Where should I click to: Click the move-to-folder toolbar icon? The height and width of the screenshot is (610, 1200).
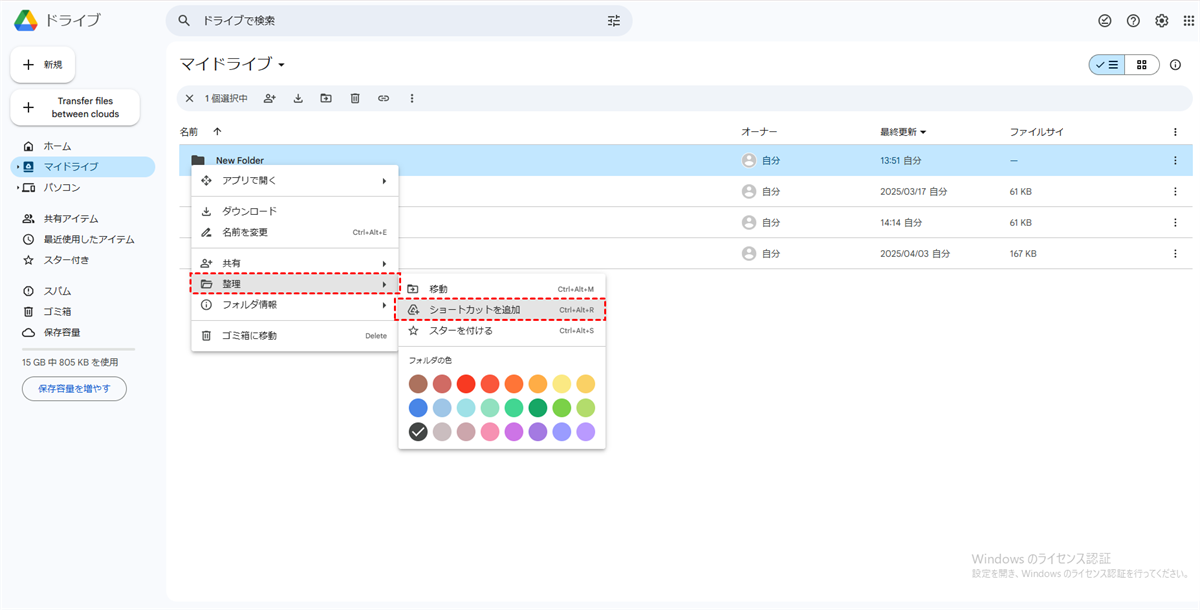tap(326, 98)
